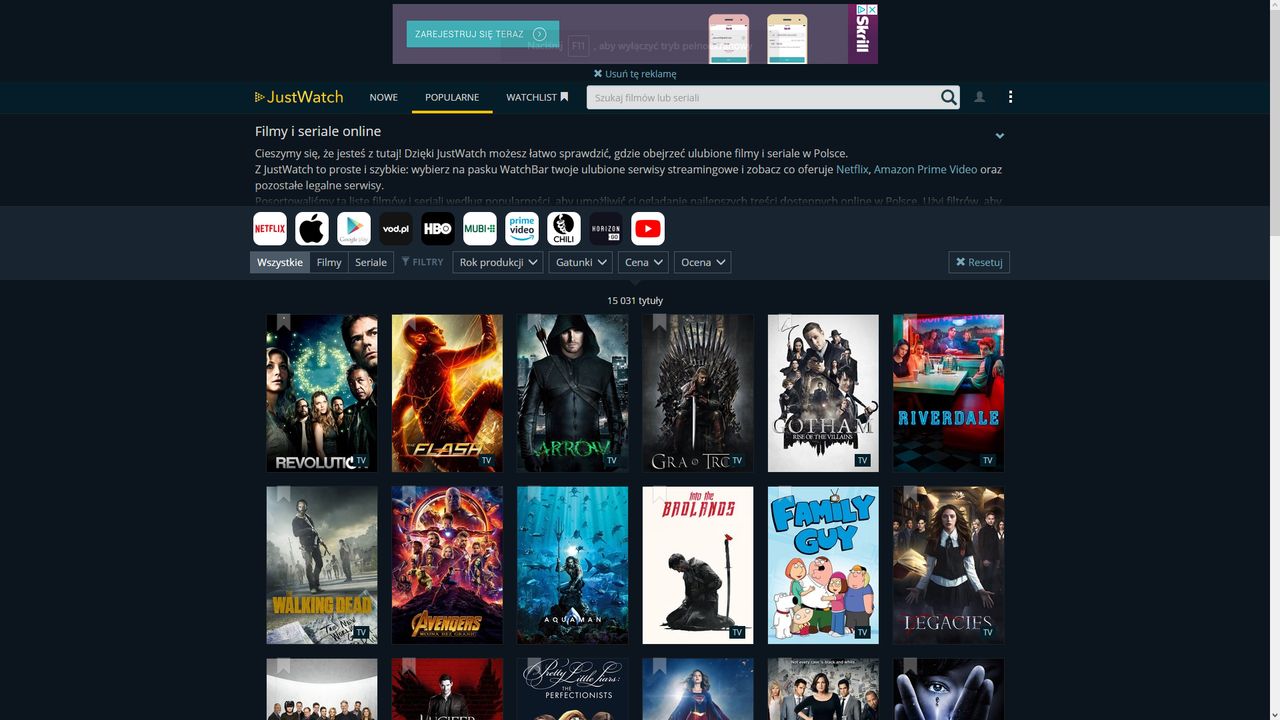1280x720 pixels.
Task: Open the Gatunki genre dropdown
Action: [581, 262]
